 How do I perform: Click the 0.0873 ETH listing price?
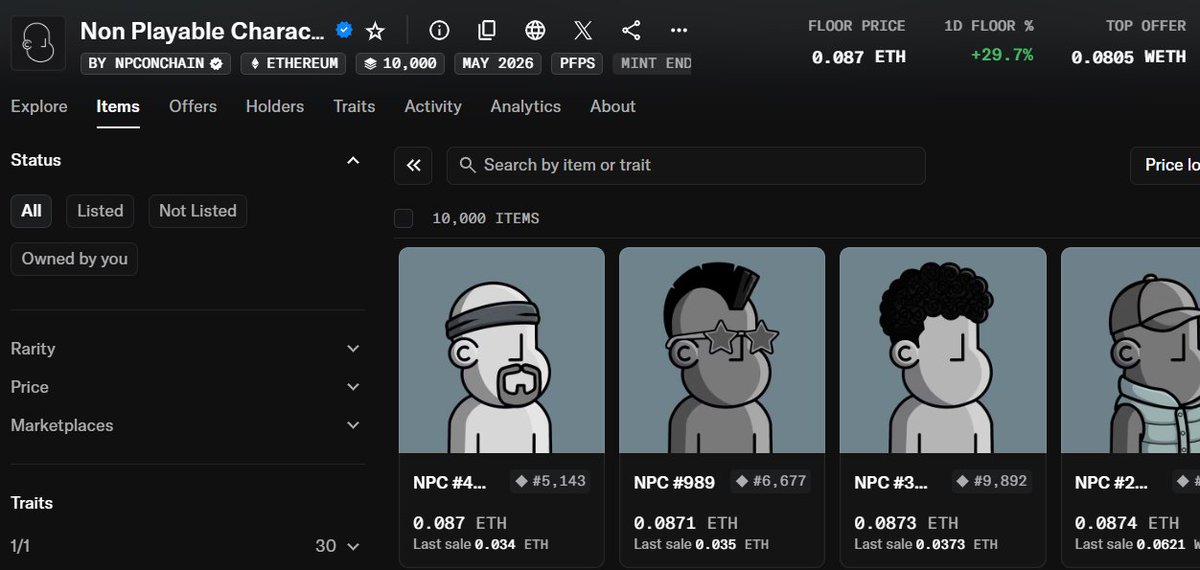[906, 522]
